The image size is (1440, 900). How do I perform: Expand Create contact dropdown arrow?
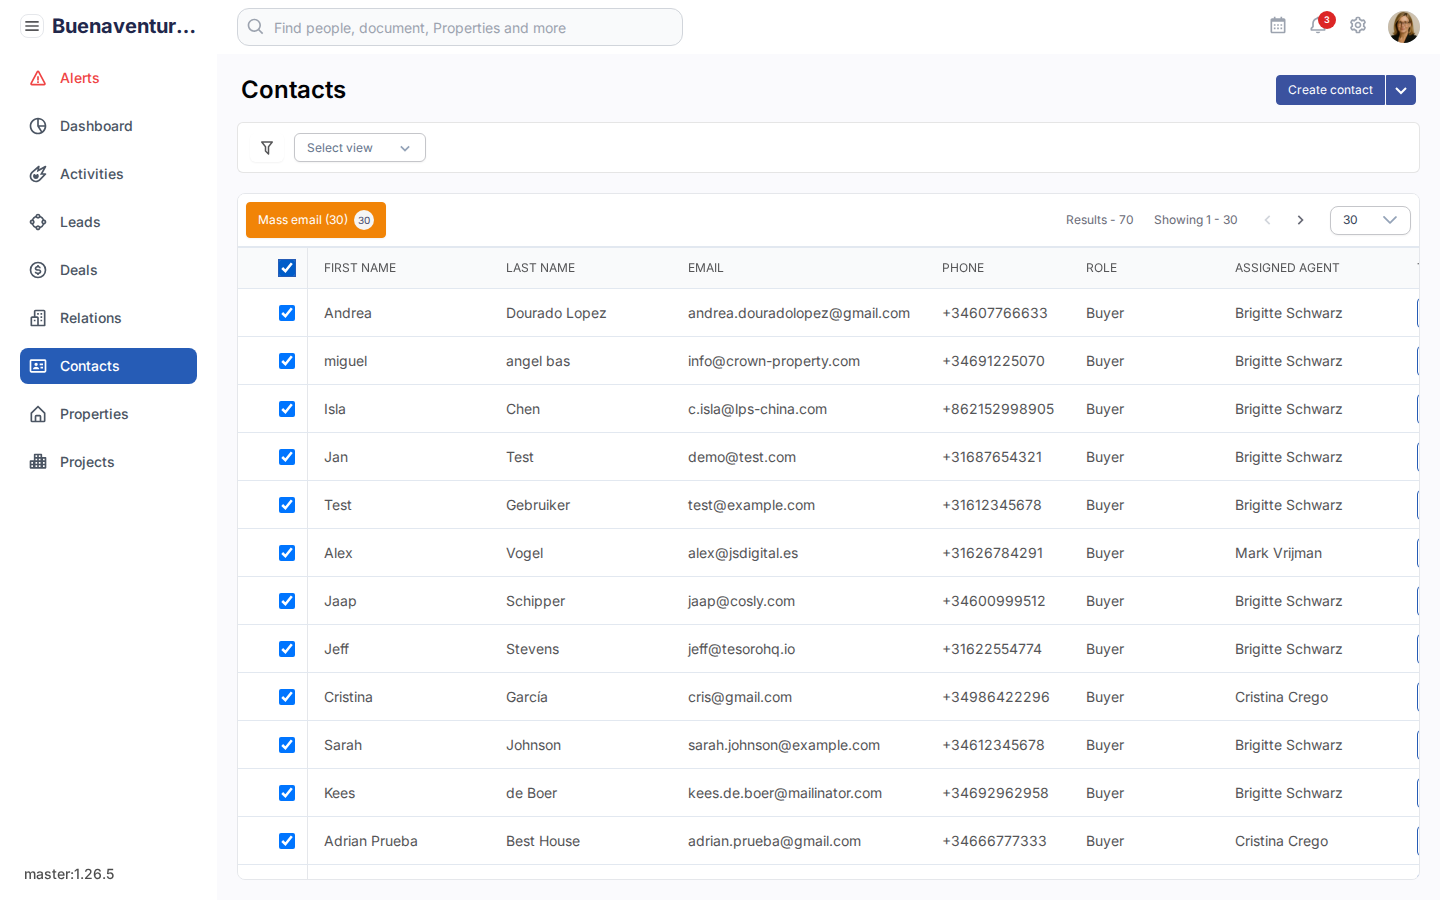point(1401,90)
